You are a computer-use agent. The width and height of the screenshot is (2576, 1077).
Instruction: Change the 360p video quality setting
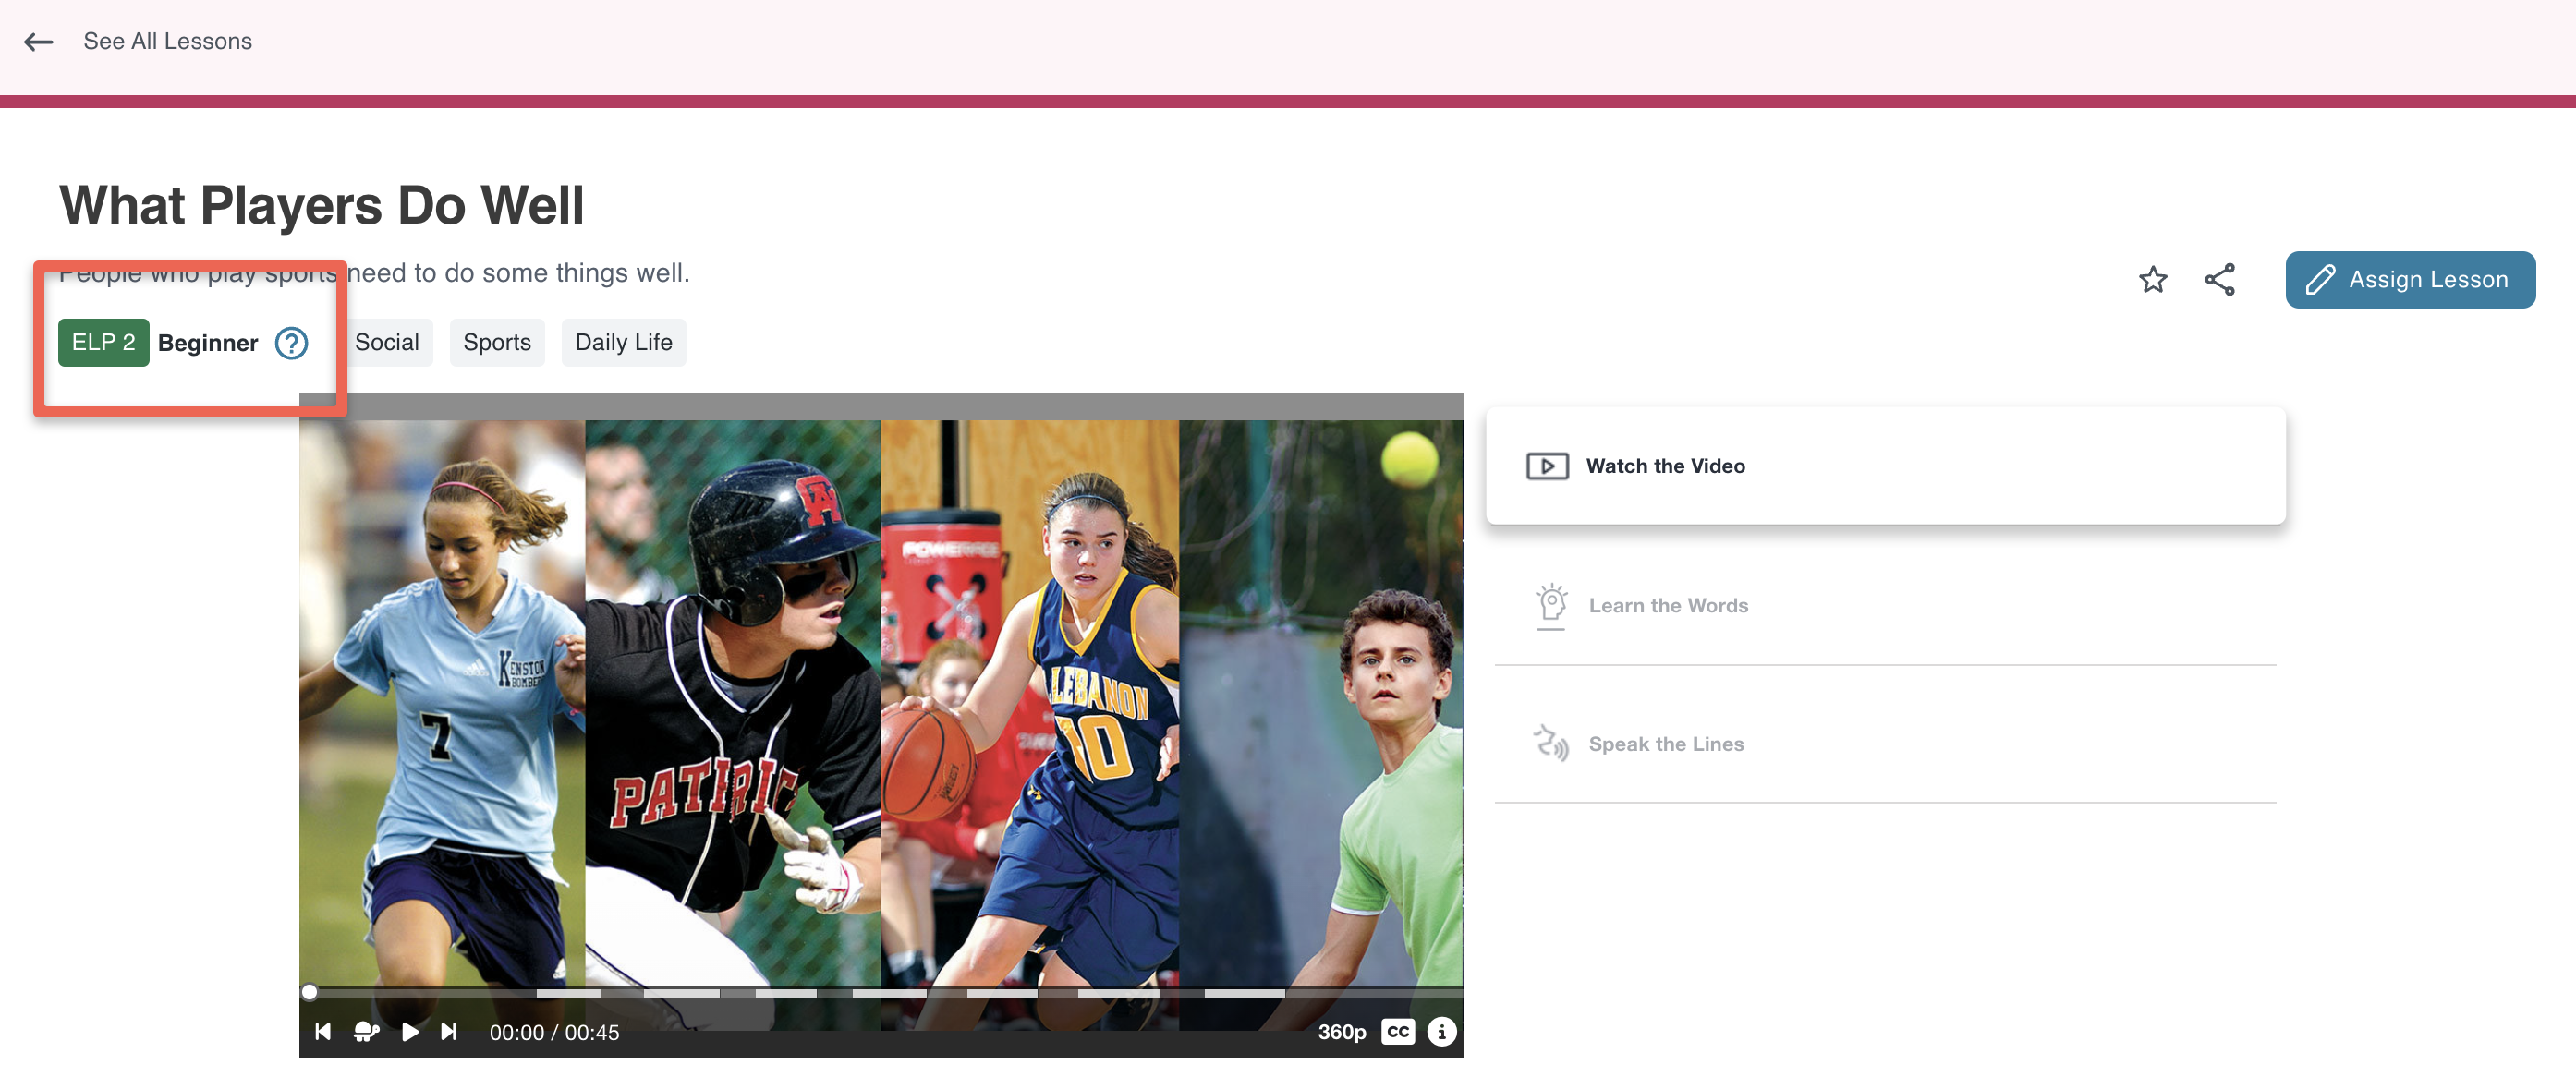click(x=1340, y=1031)
